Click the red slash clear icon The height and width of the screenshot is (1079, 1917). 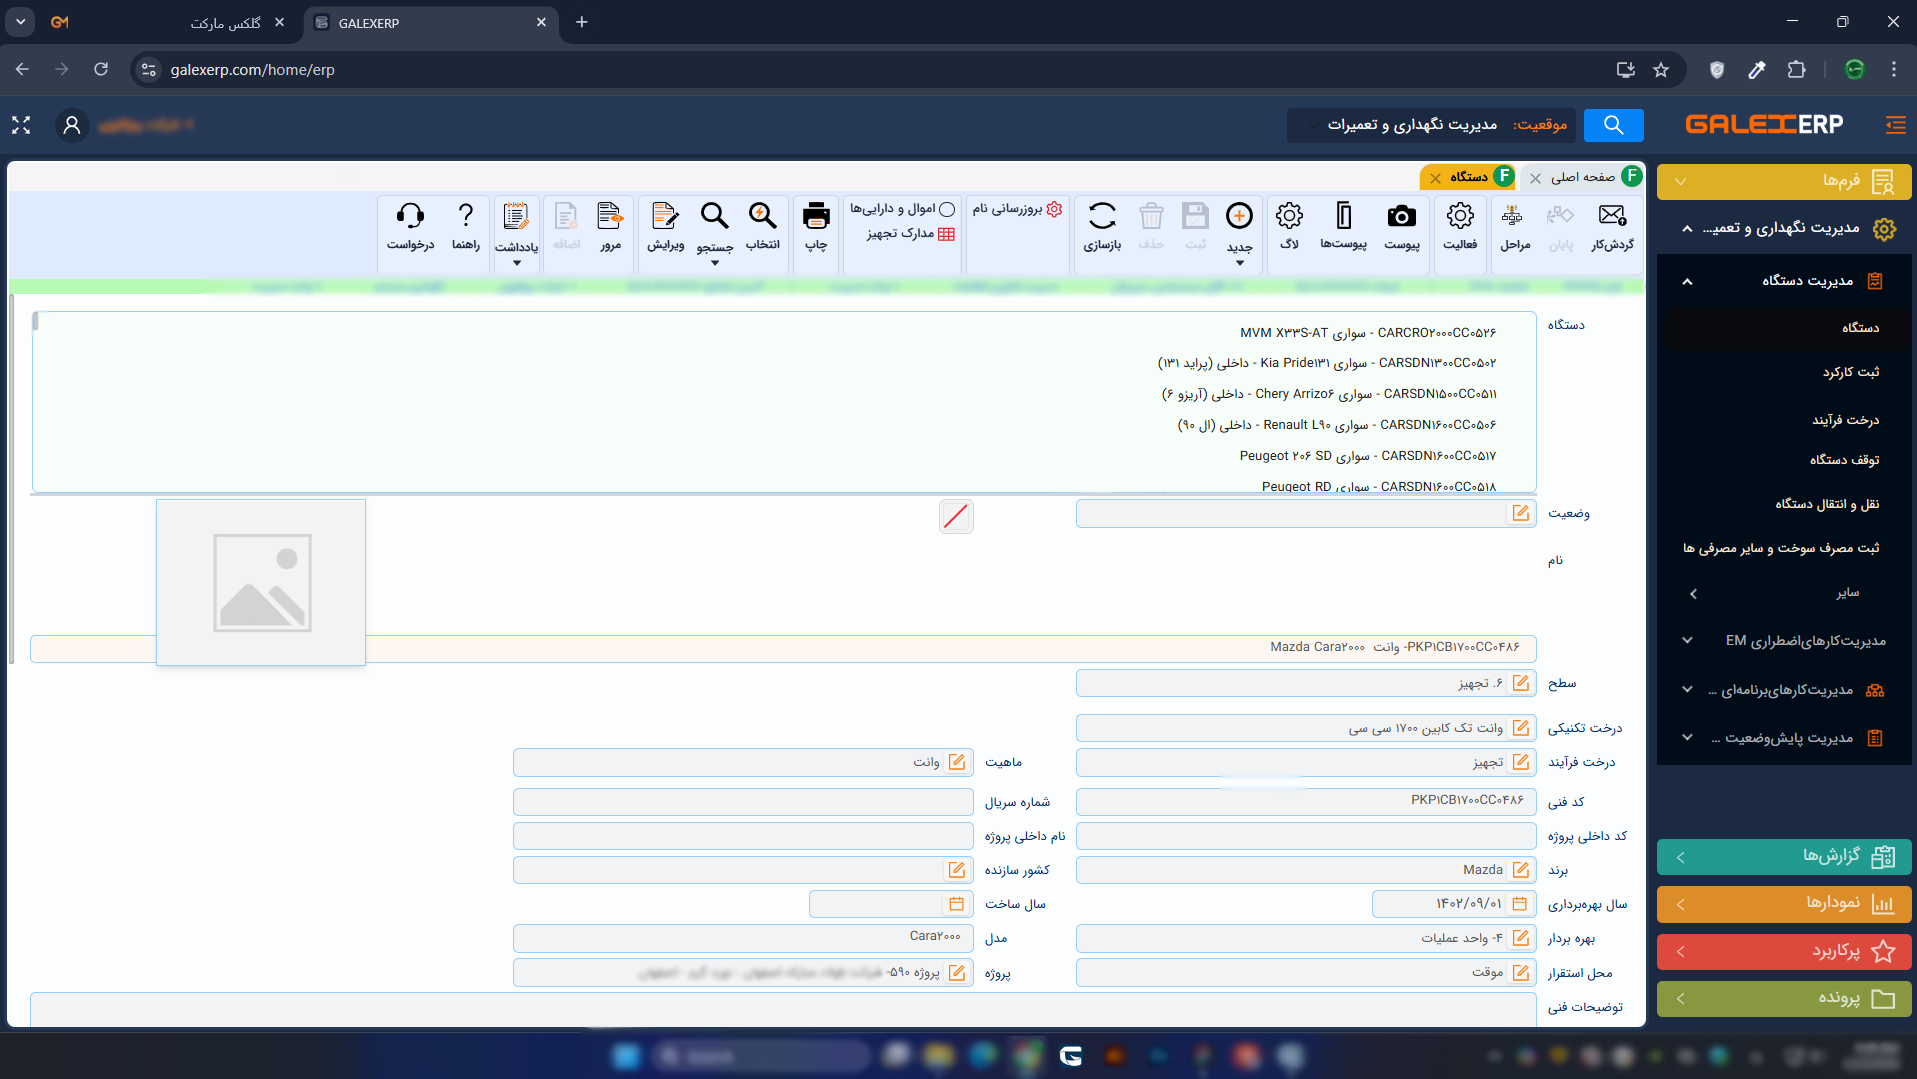[956, 516]
